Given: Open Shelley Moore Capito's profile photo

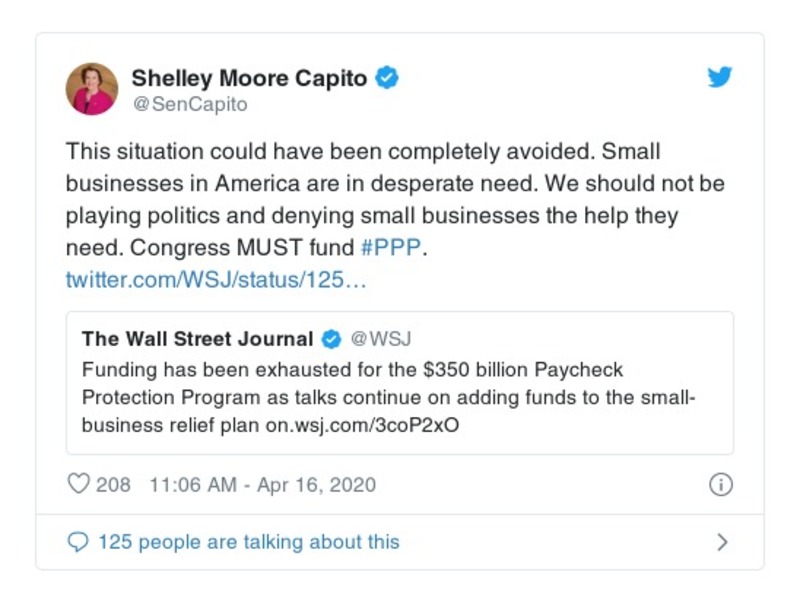Looking at the screenshot, I should tap(92, 89).
